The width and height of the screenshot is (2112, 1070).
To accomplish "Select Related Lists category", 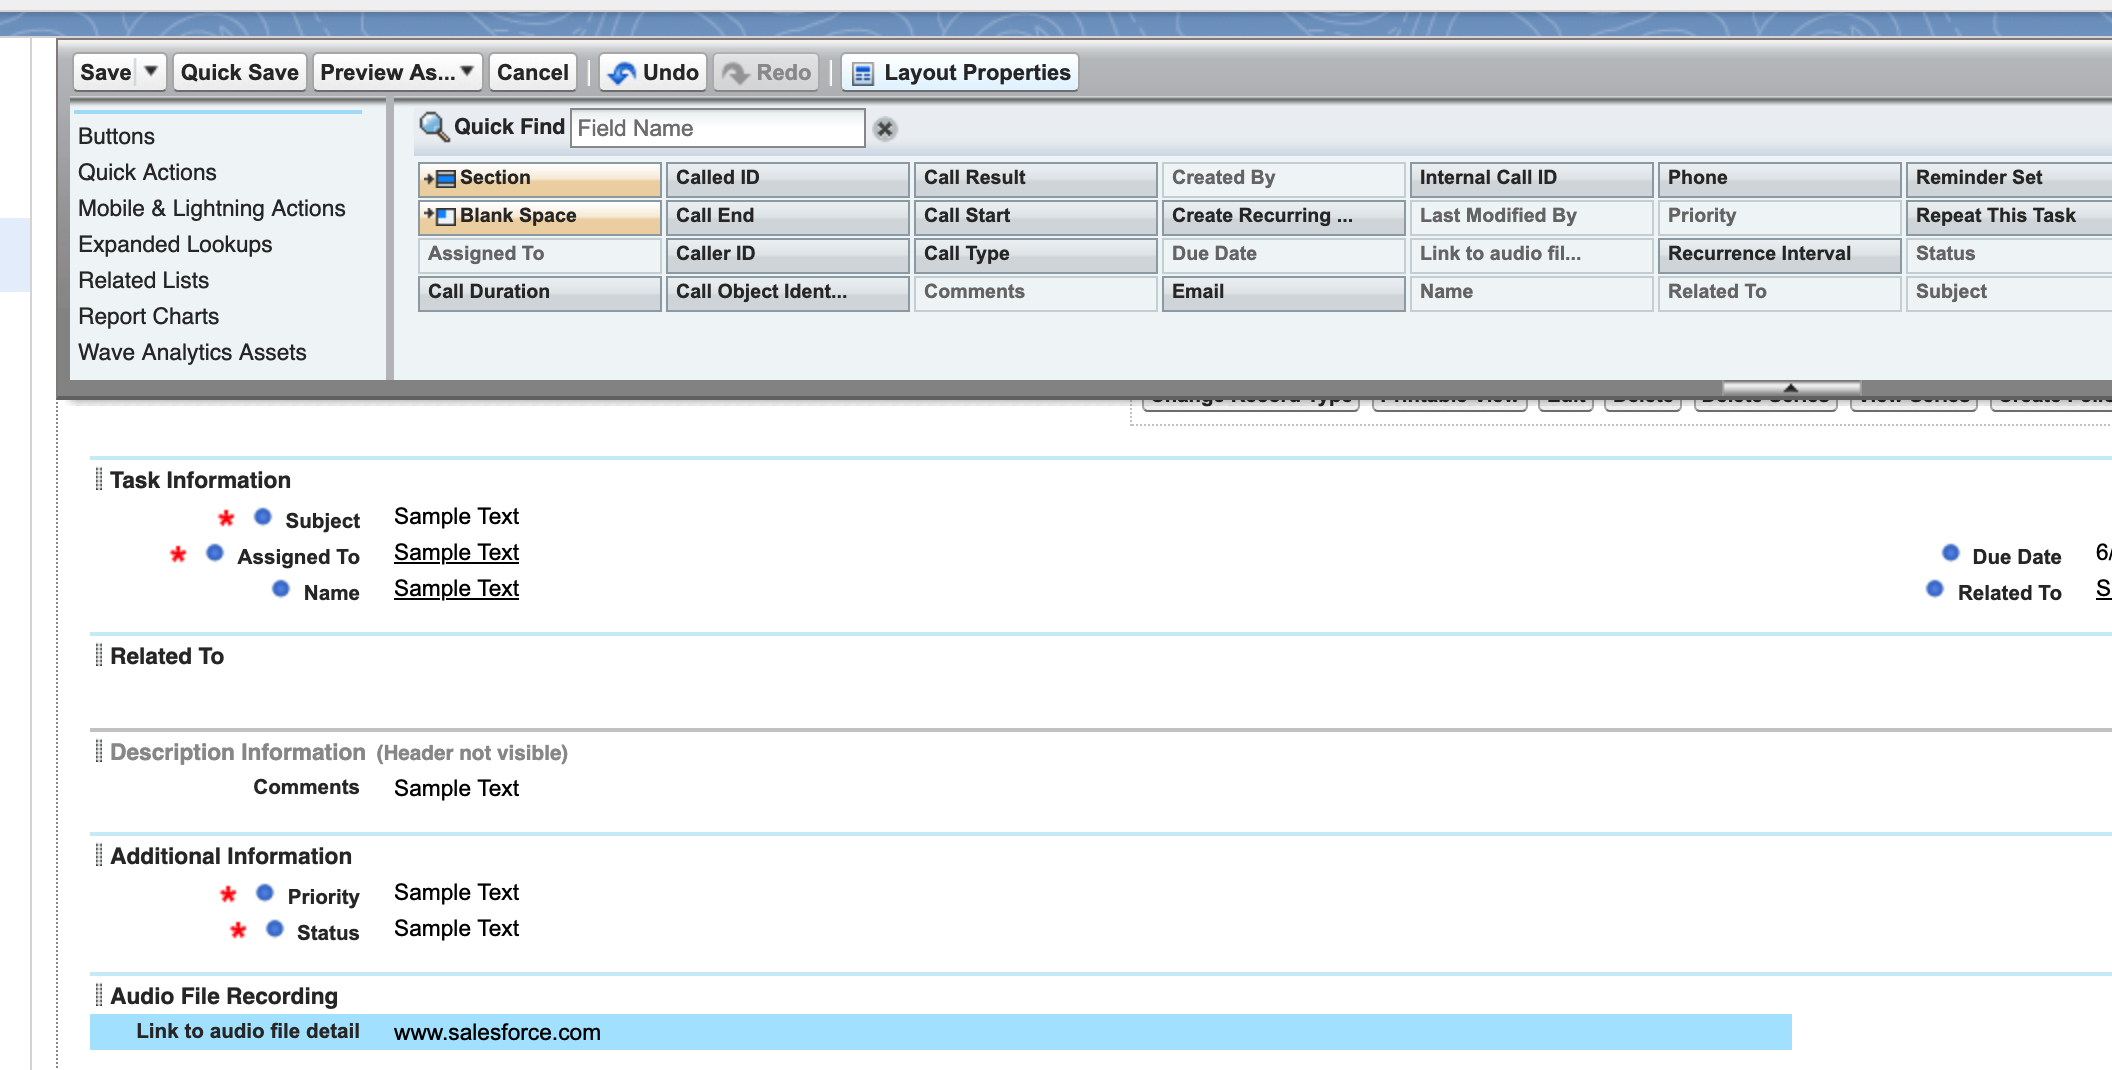I will 144,280.
